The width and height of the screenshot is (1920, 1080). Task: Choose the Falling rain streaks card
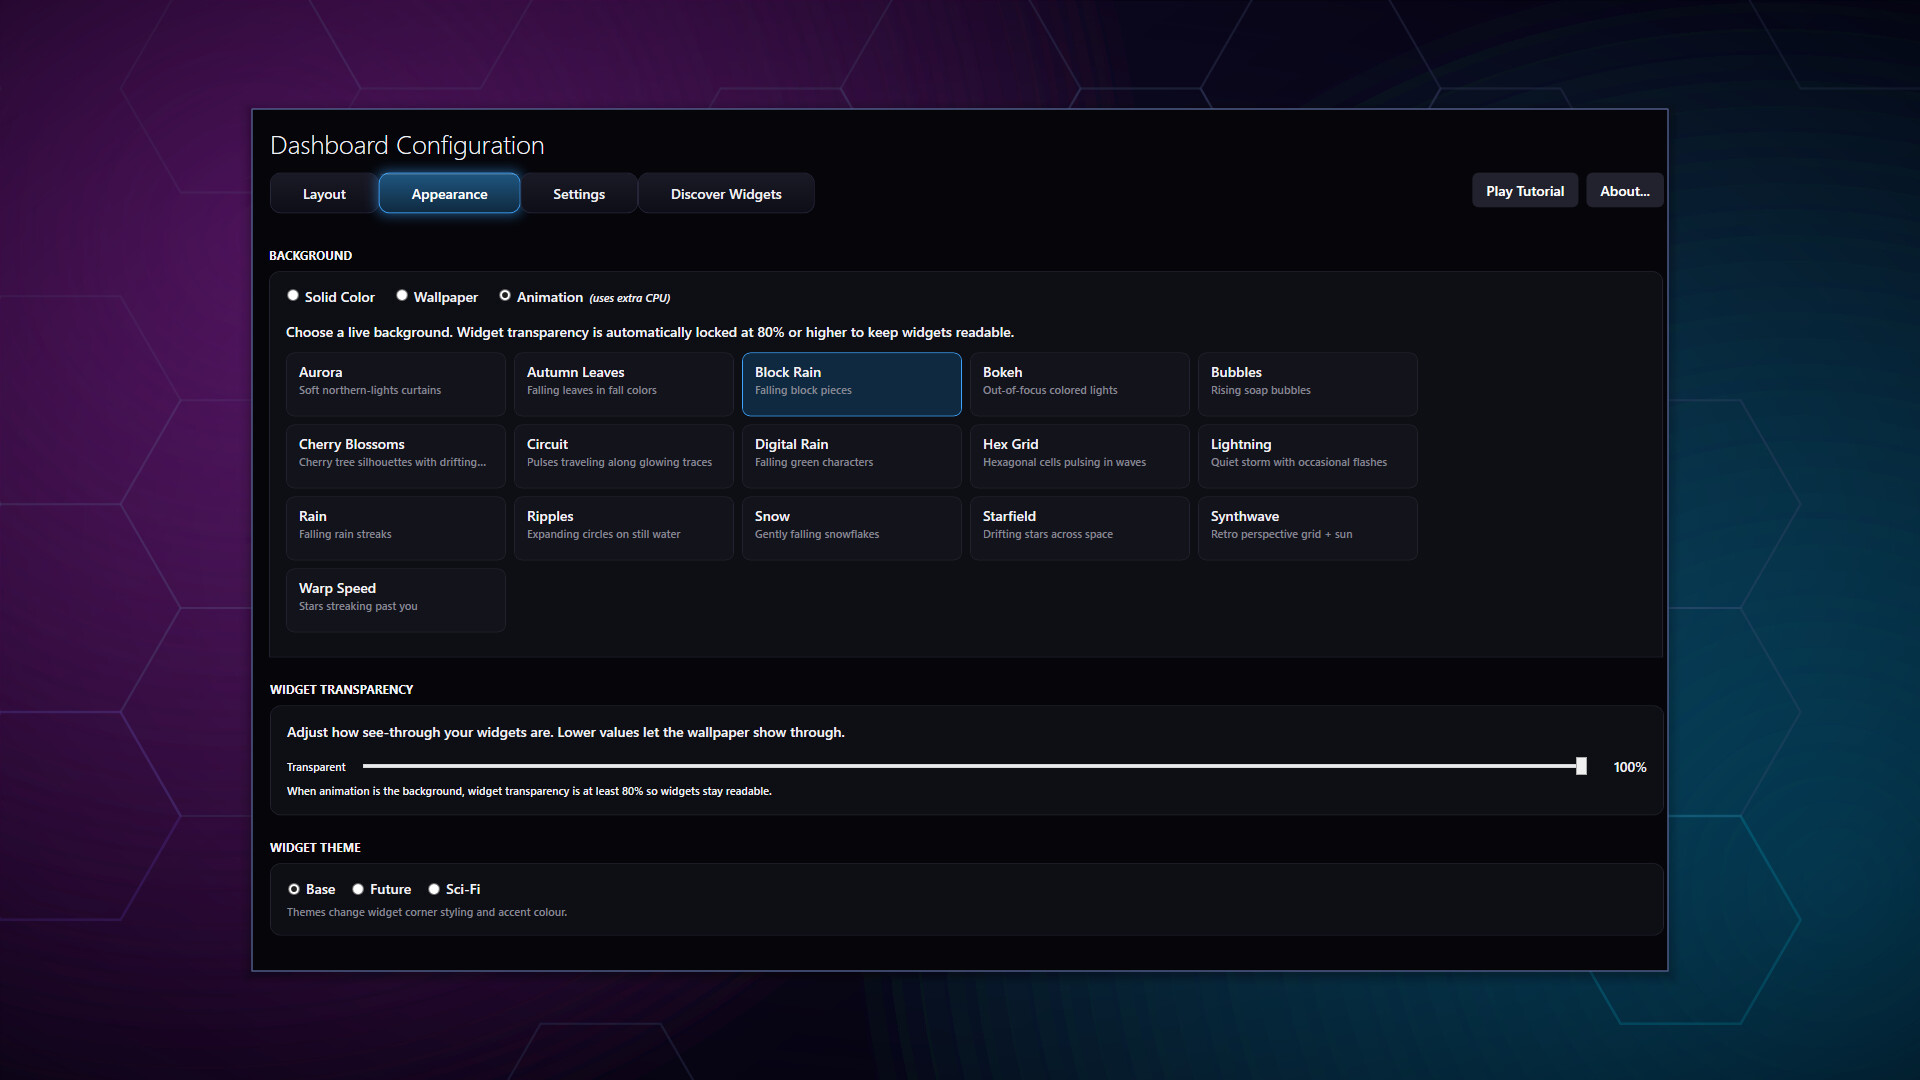396,528
